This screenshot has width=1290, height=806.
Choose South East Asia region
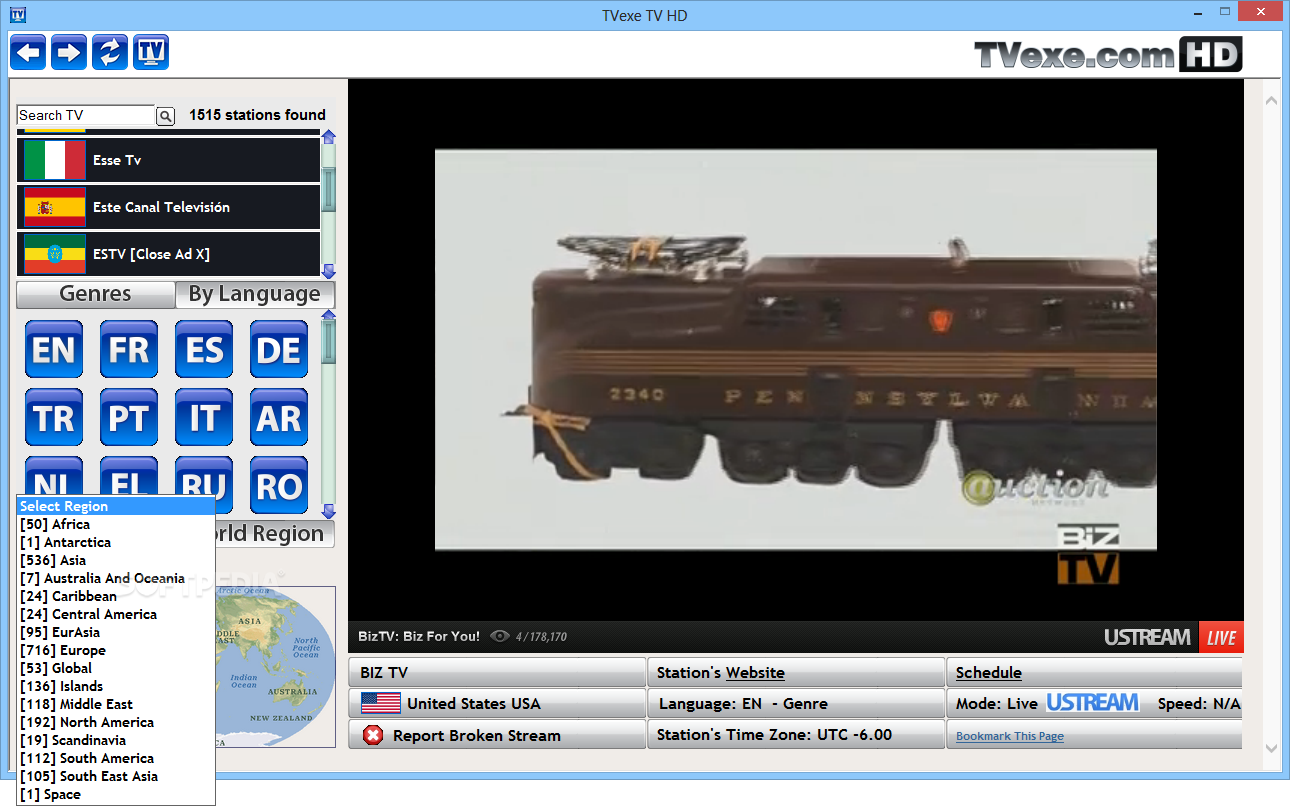click(x=116, y=776)
